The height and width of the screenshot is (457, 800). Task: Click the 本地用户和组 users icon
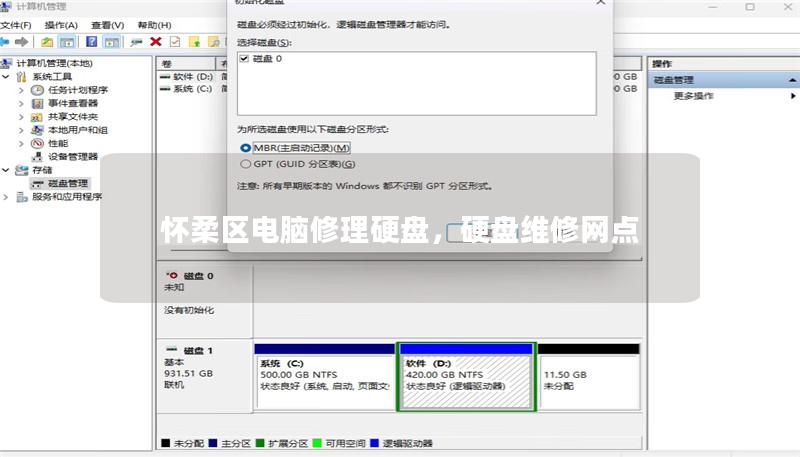pos(37,130)
